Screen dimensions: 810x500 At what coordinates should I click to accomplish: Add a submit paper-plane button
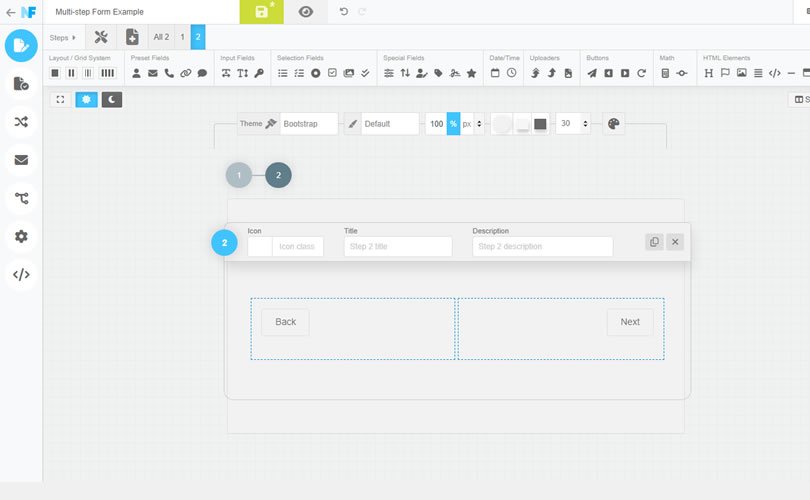coord(592,73)
